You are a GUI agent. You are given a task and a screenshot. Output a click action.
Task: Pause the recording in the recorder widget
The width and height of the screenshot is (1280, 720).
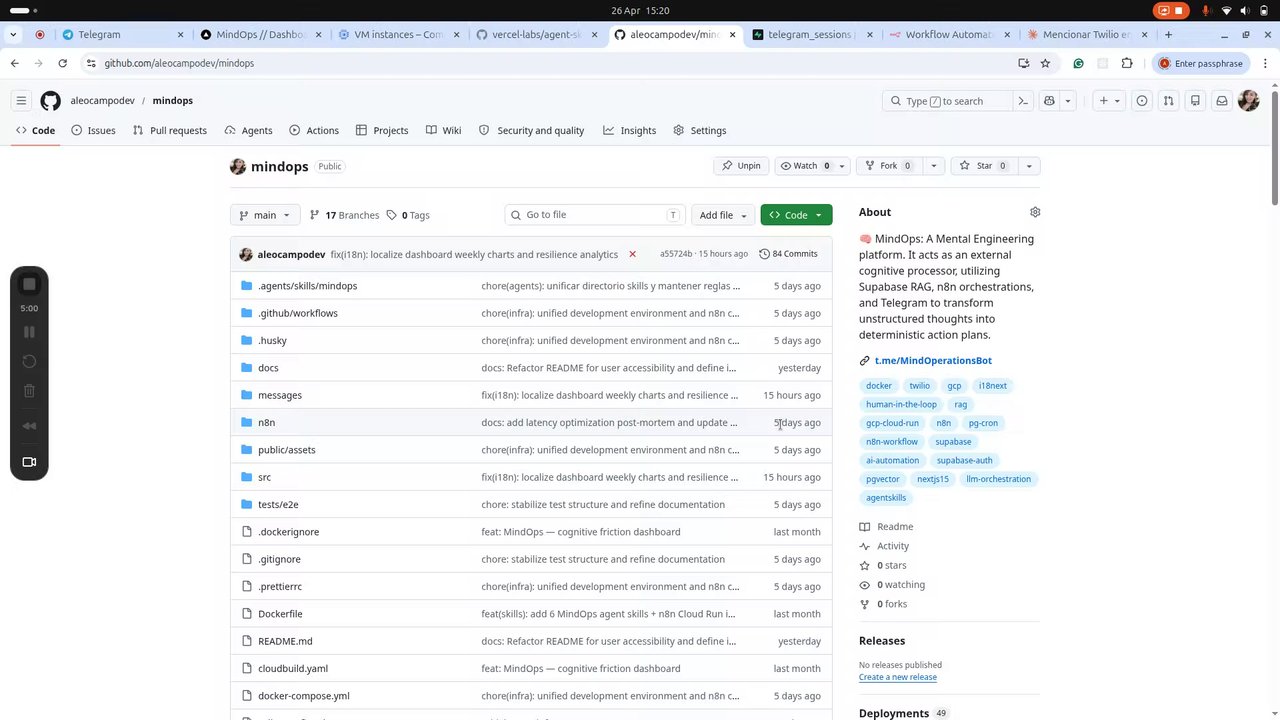29,332
